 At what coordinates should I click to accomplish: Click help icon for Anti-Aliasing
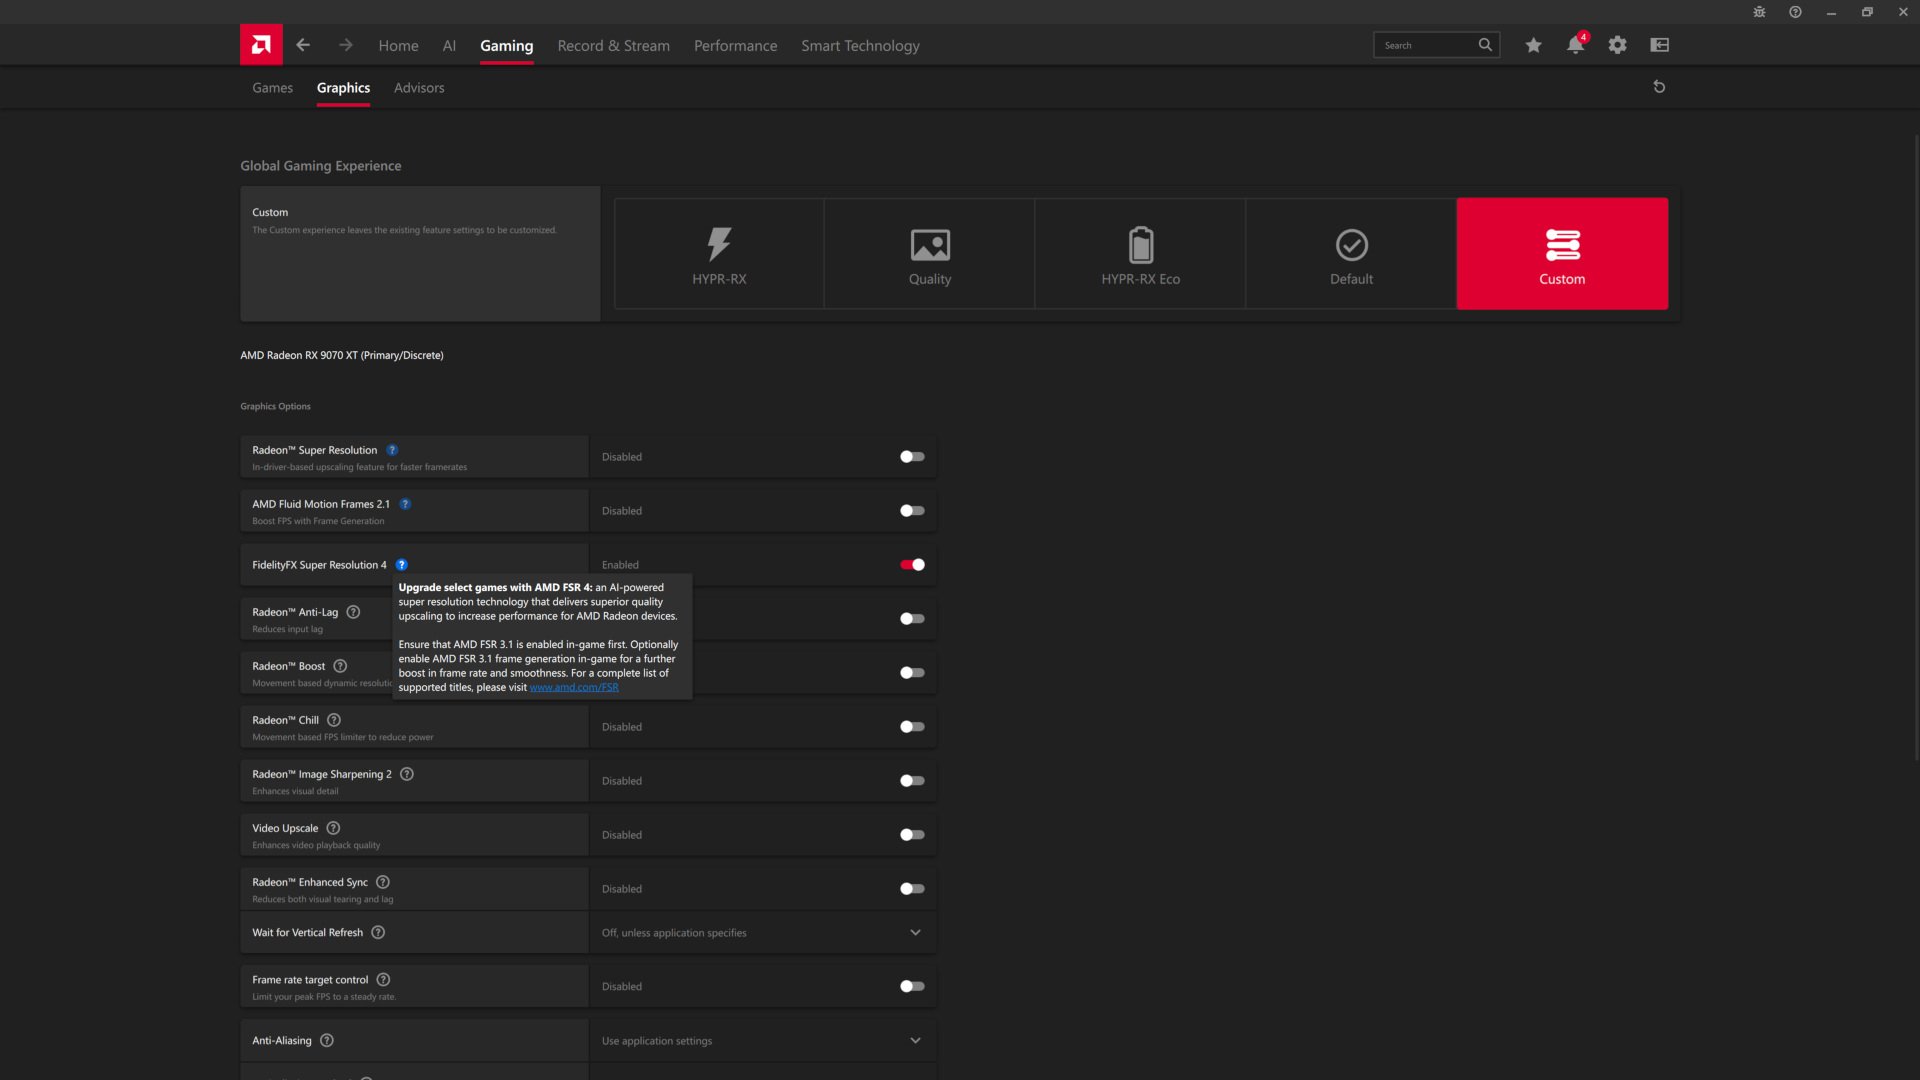[x=326, y=1040]
